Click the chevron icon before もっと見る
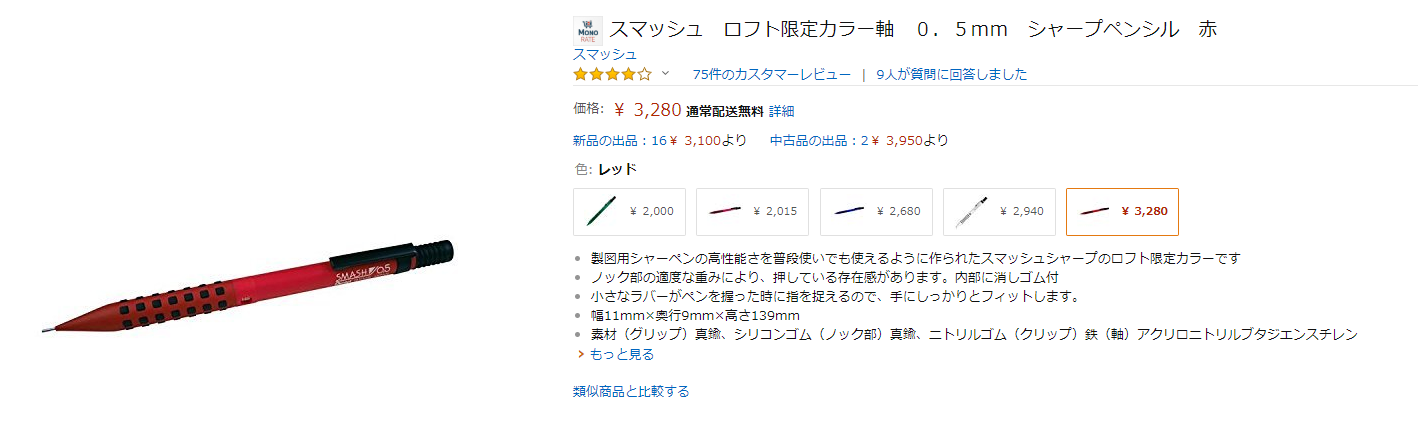 (x=579, y=354)
